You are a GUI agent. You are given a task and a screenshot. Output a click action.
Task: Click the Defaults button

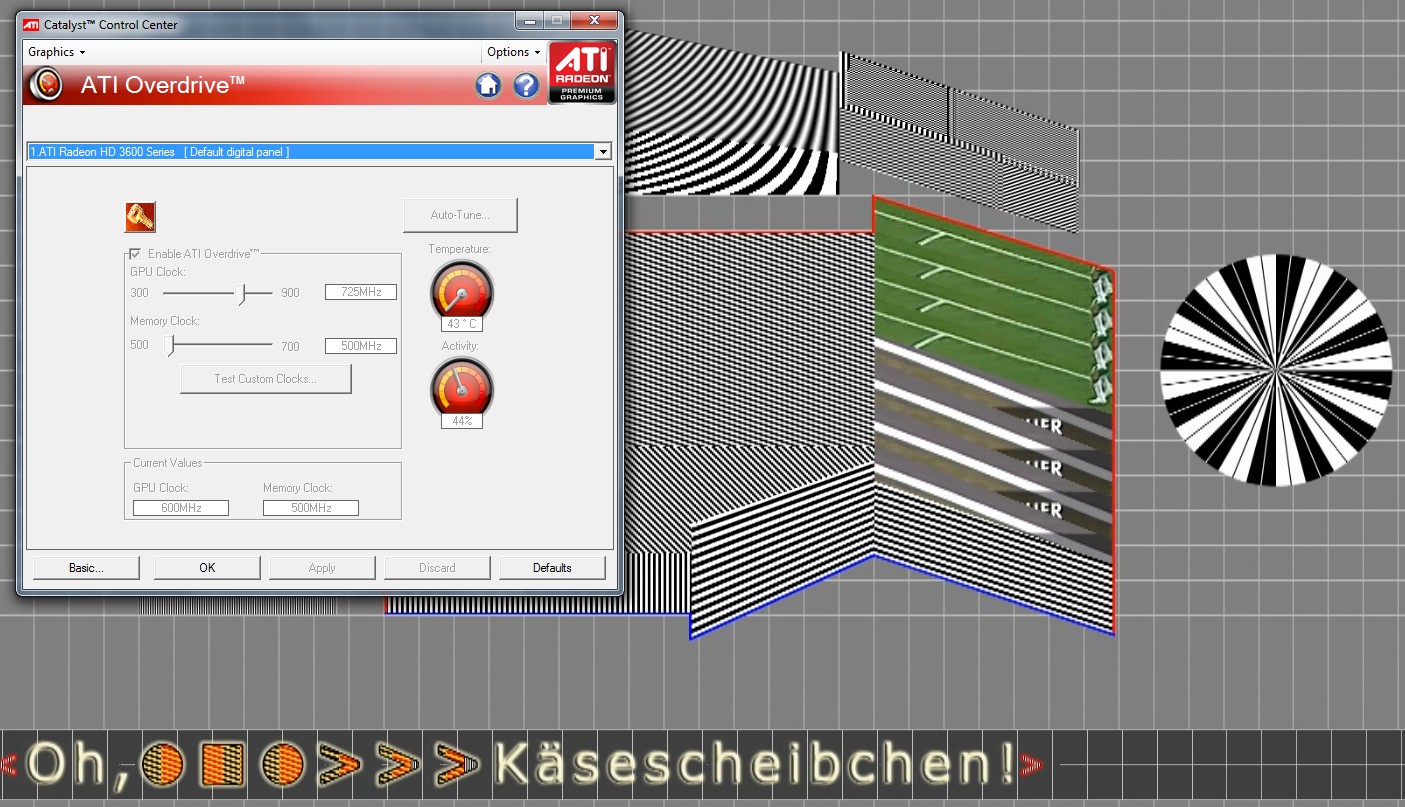[x=552, y=568]
